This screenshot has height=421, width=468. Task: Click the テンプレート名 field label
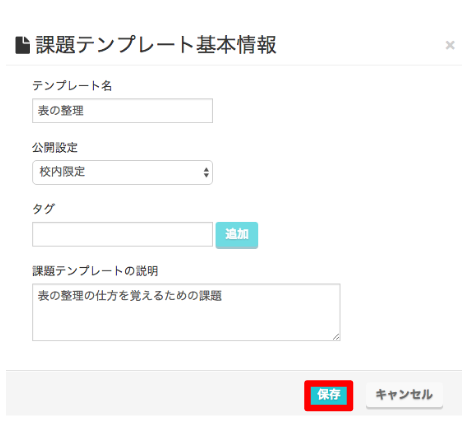coord(72,86)
